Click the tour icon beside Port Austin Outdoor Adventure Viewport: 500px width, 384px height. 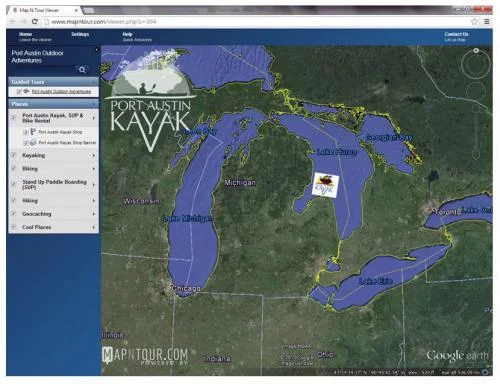(26, 91)
